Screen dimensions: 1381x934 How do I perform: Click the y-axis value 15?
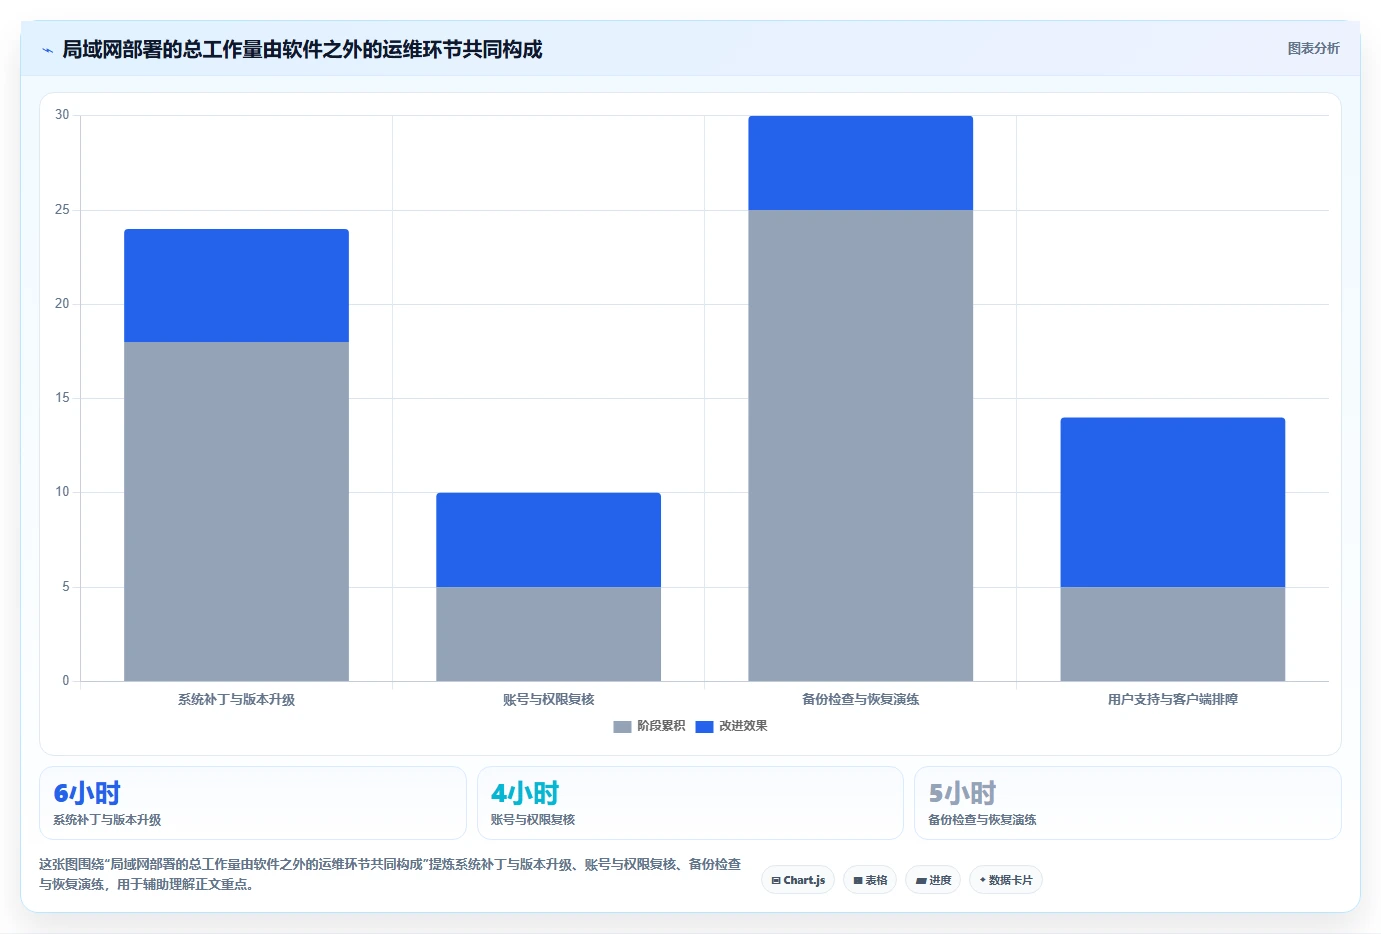pyautogui.click(x=62, y=398)
